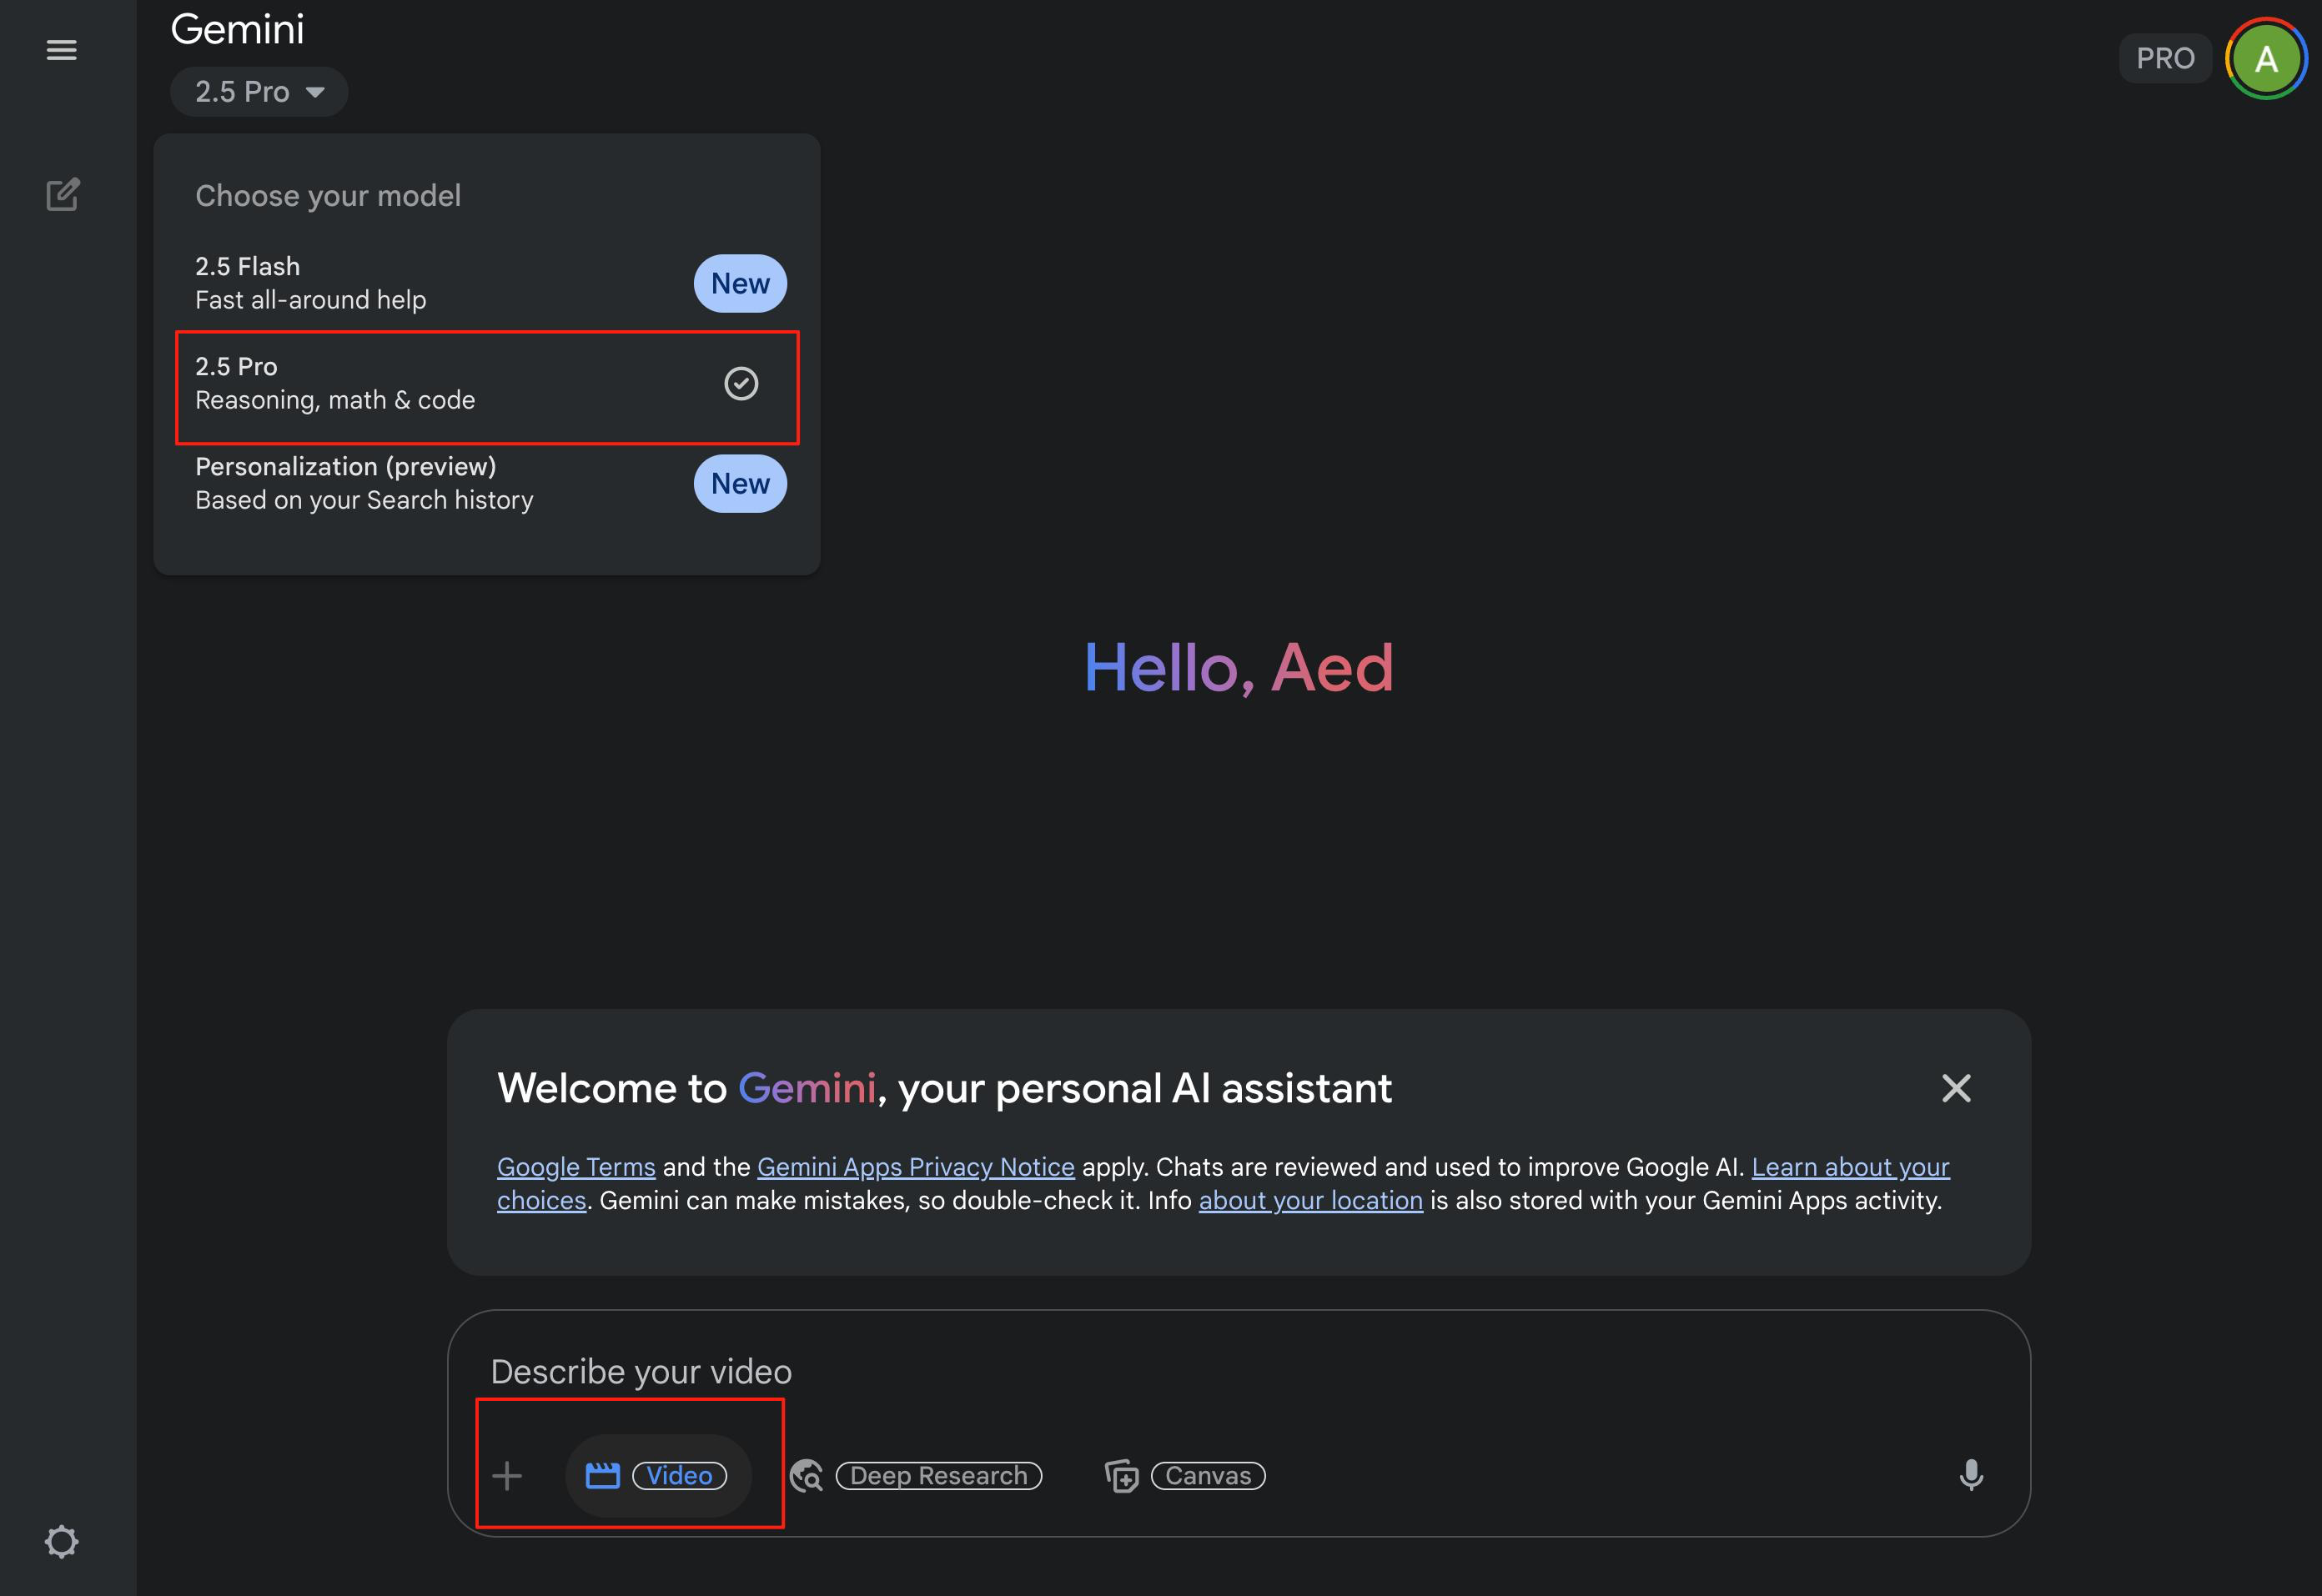Click the plus add files icon
The image size is (2322, 1596).
507,1475
